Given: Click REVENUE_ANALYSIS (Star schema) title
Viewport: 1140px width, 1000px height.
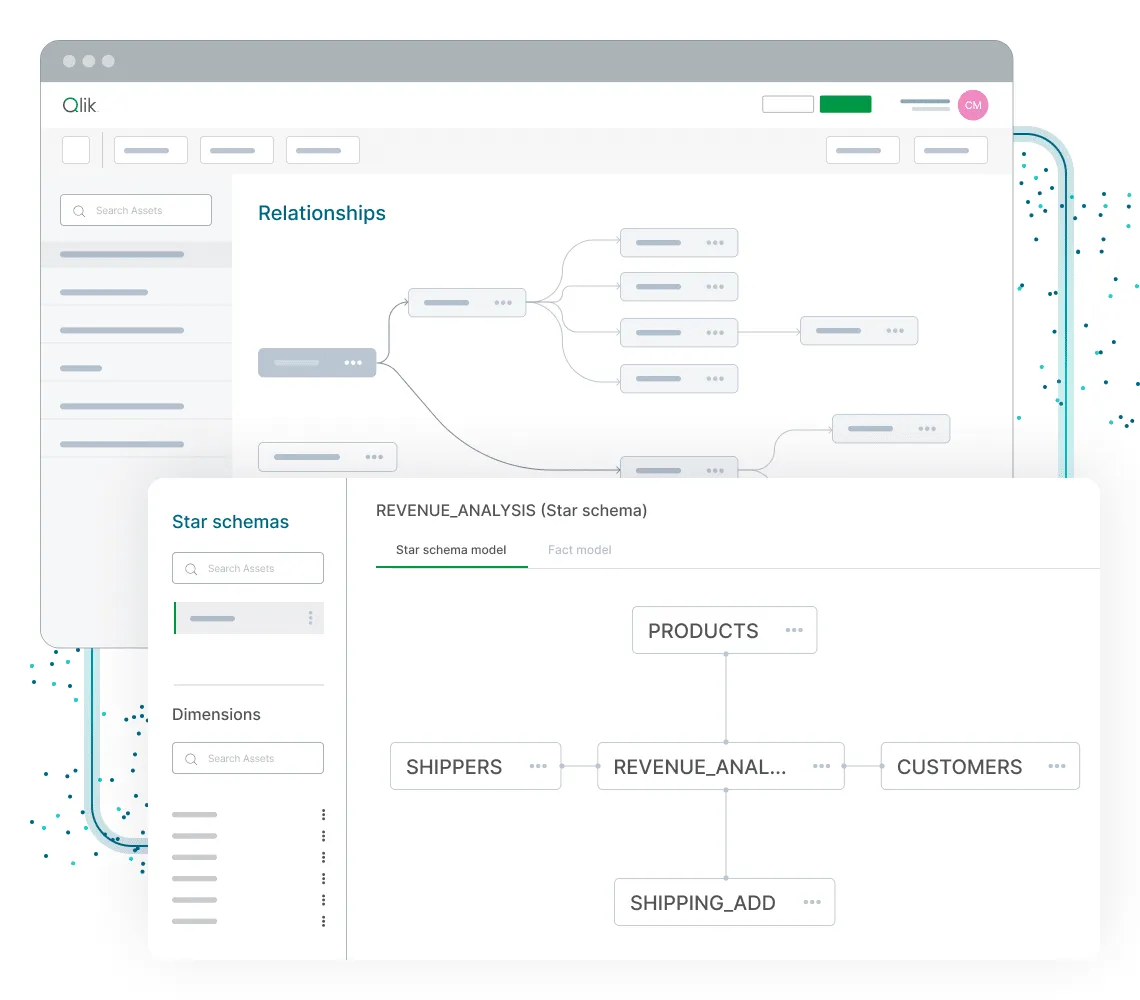Looking at the screenshot, I should coord(511,511).
